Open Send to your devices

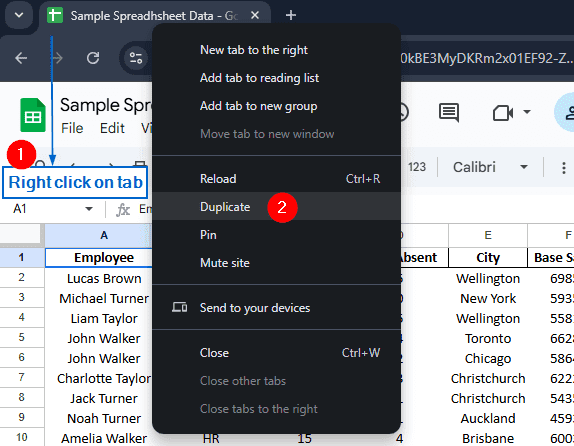click(276, 308)
